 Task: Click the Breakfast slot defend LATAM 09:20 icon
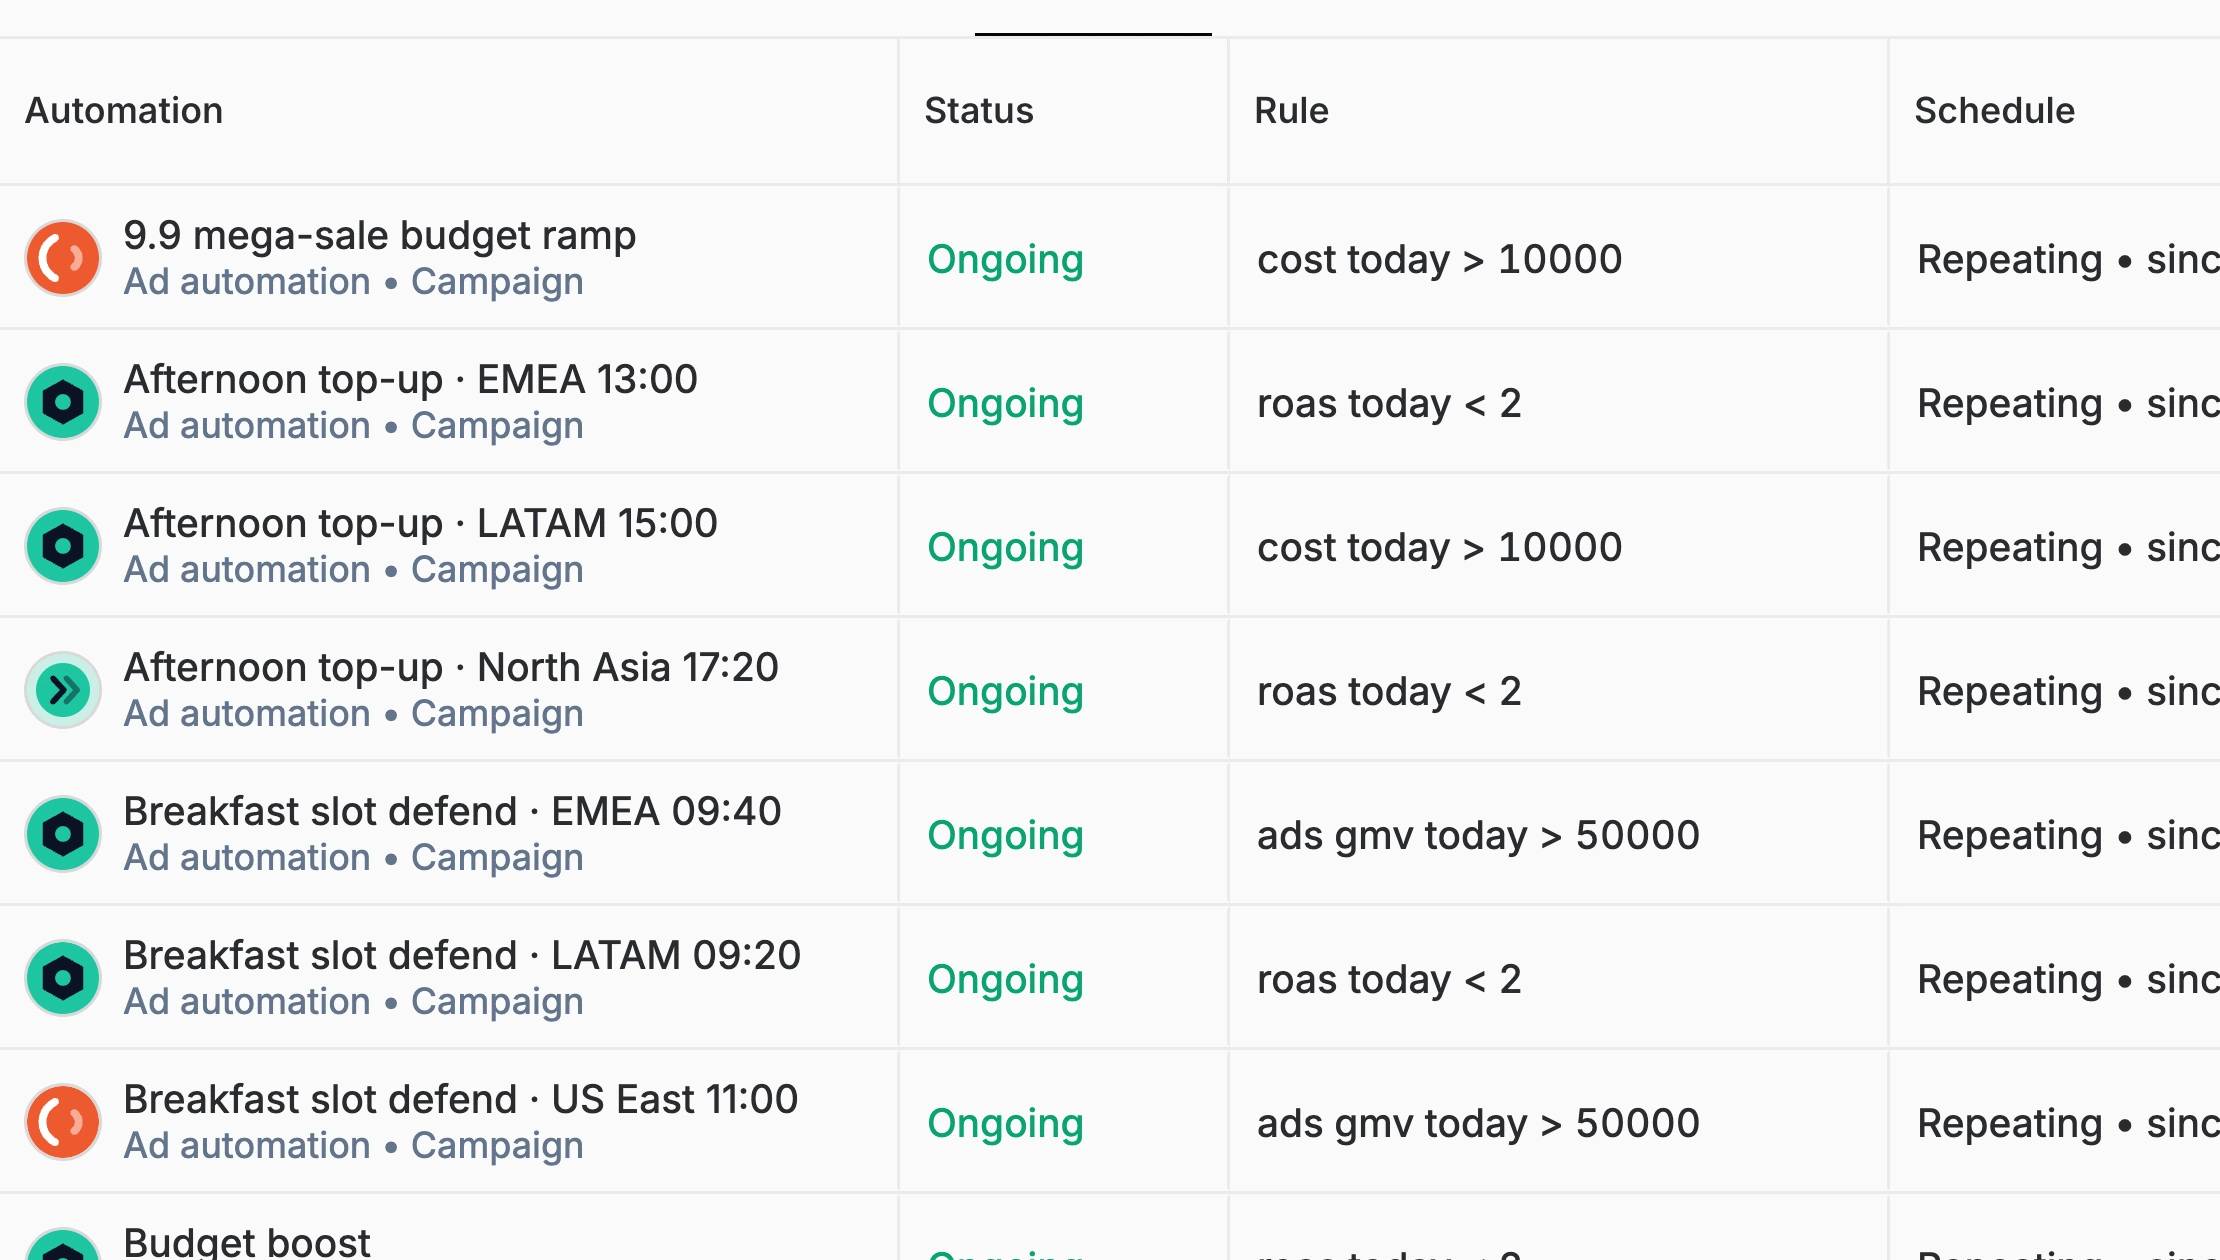pos(63,978)
